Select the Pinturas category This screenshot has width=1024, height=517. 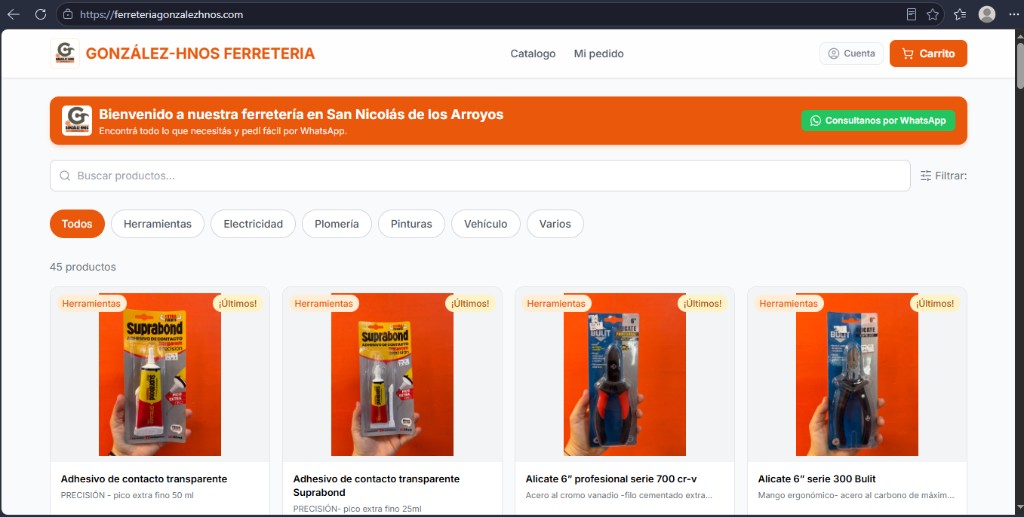(x=411, y=224)
